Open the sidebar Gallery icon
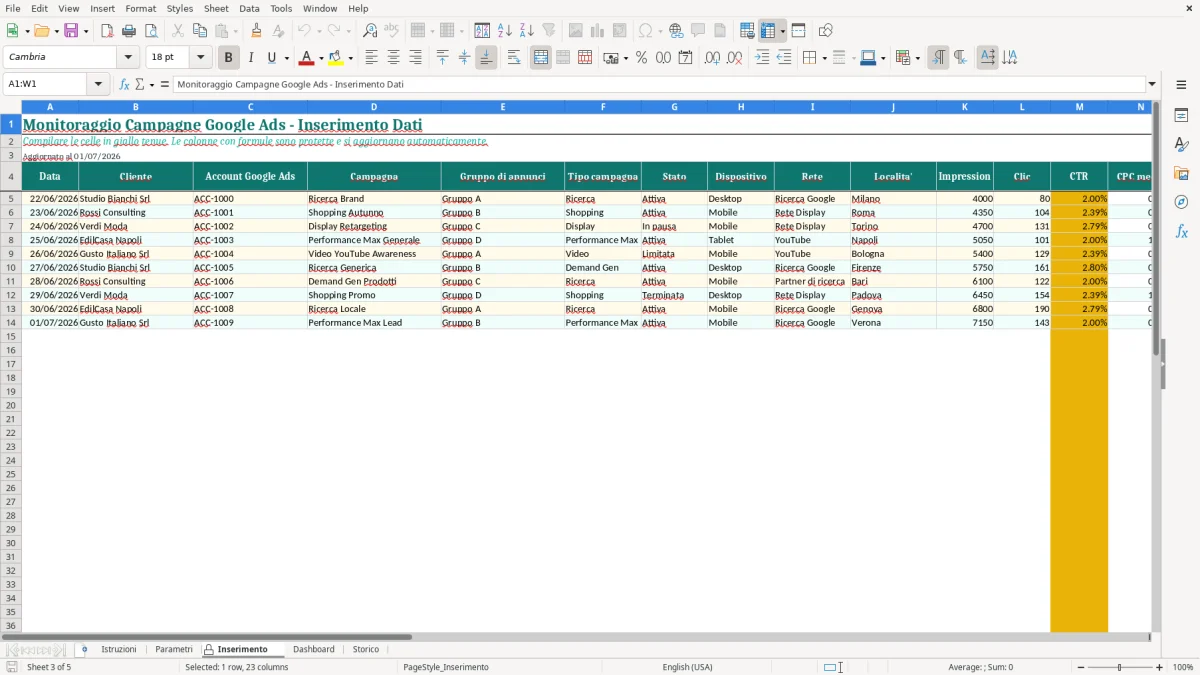Viewport: 1200px width, 675px height. pos(1181,174)
